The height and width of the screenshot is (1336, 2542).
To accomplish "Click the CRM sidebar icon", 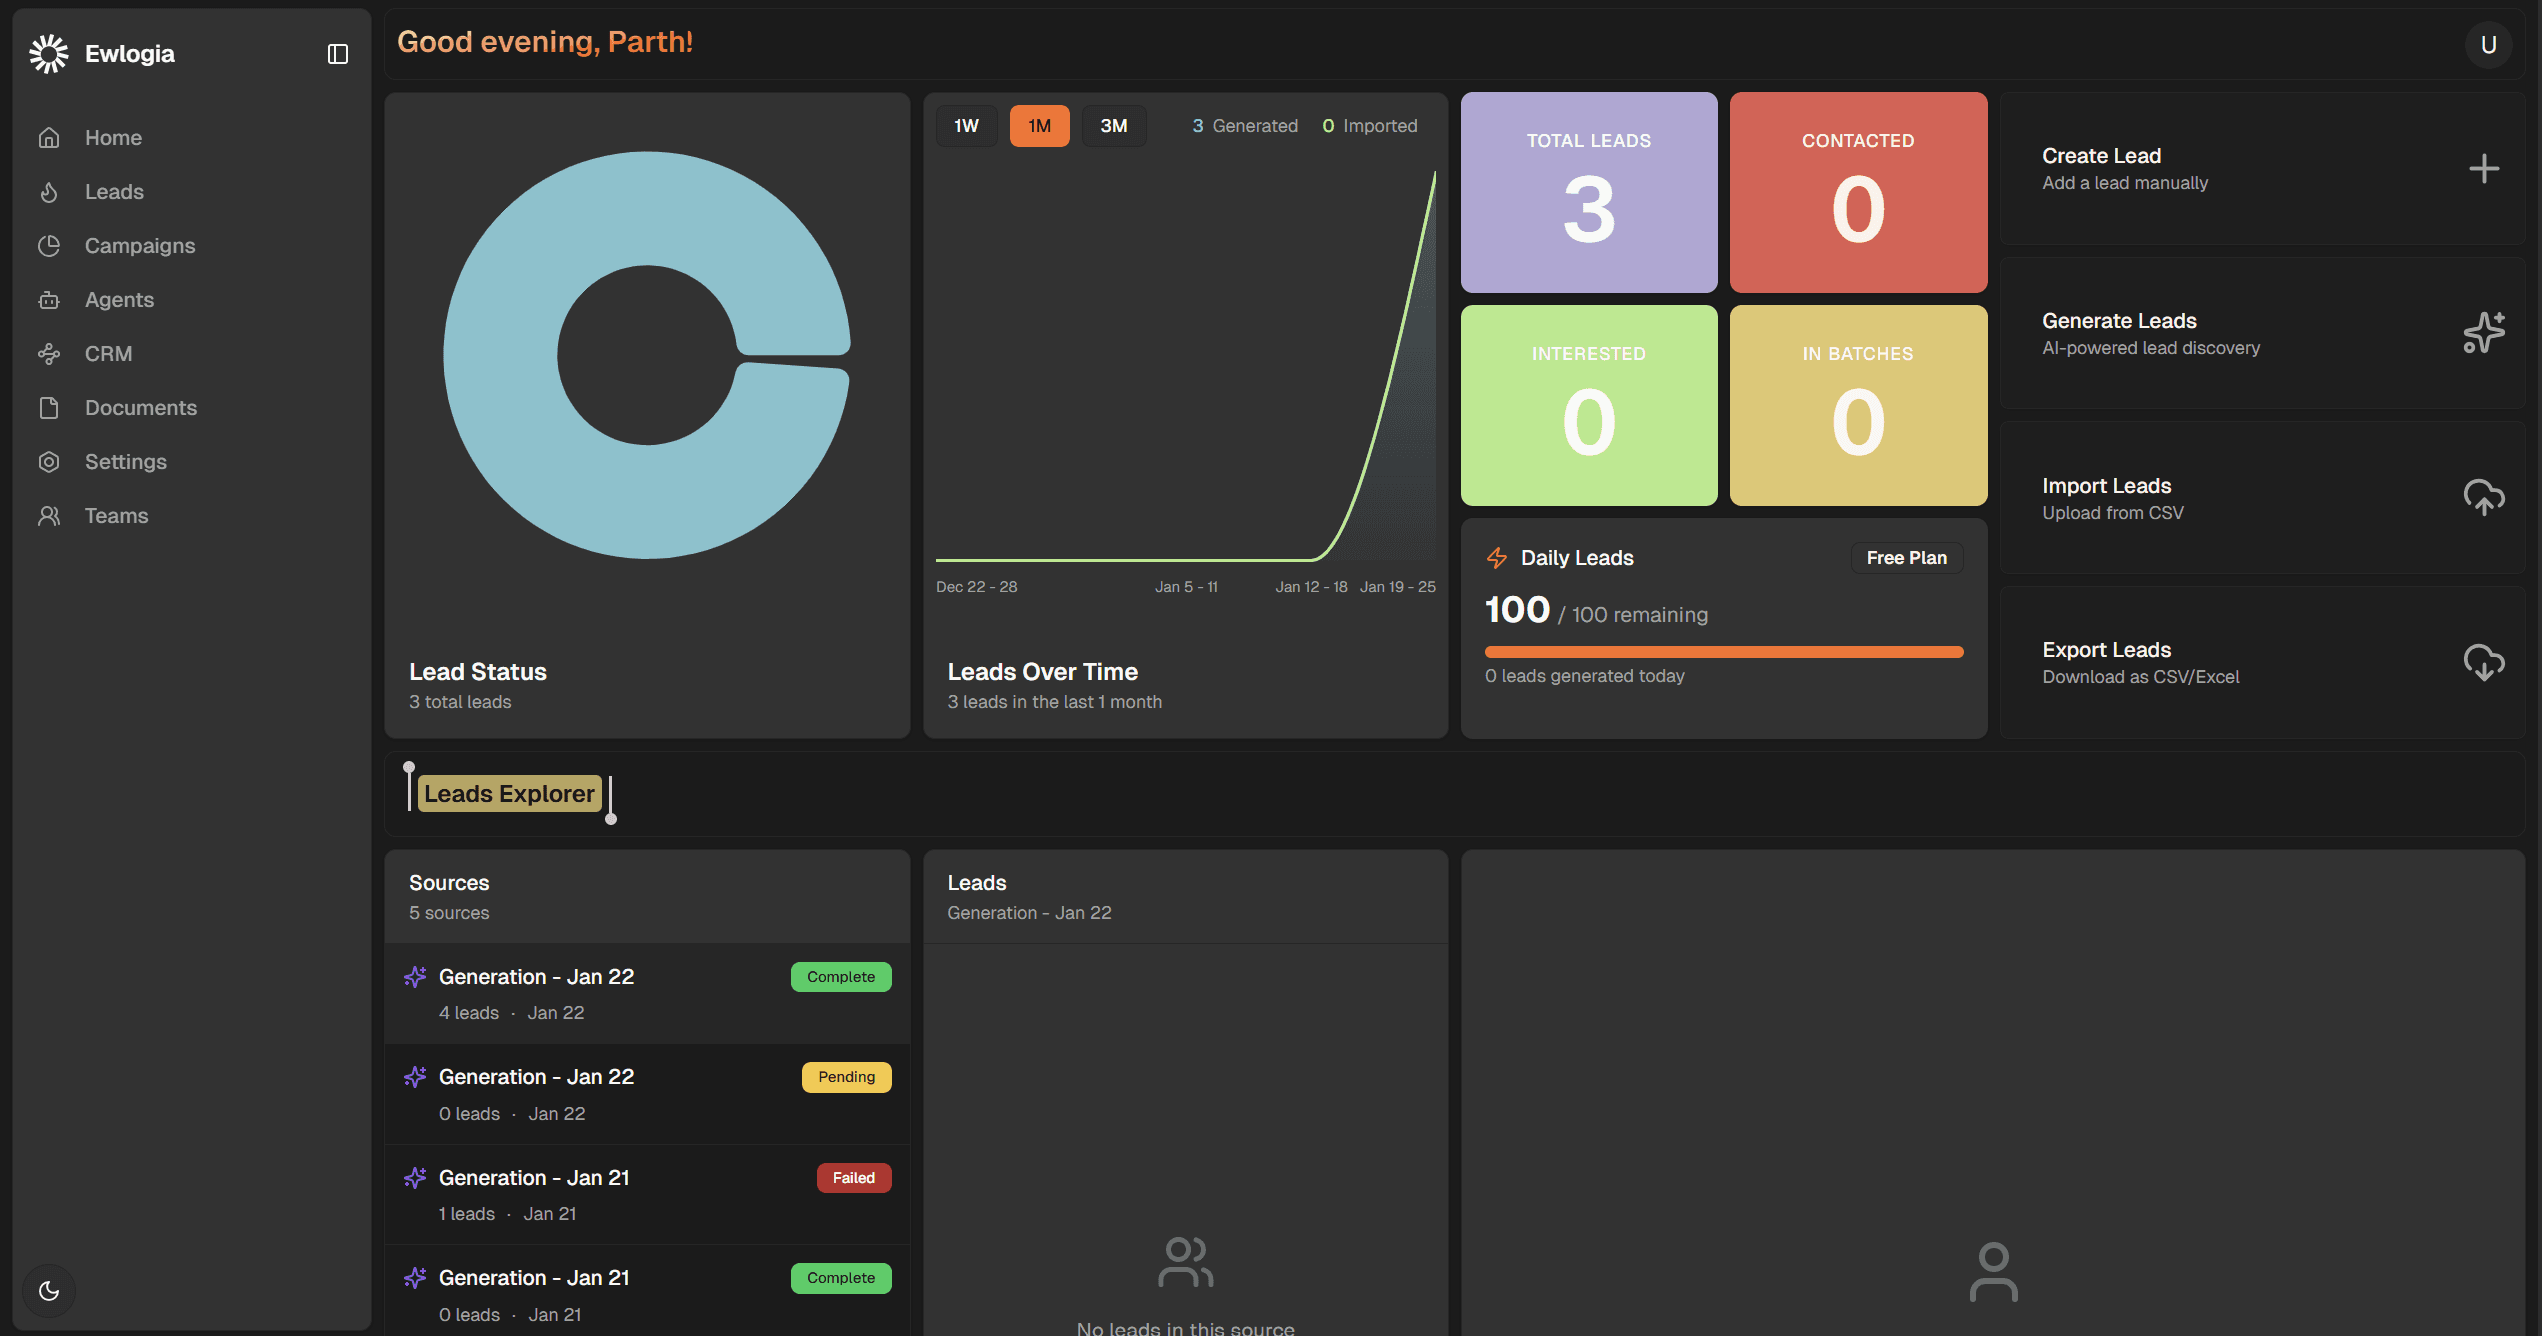I will tap(49, 354).
